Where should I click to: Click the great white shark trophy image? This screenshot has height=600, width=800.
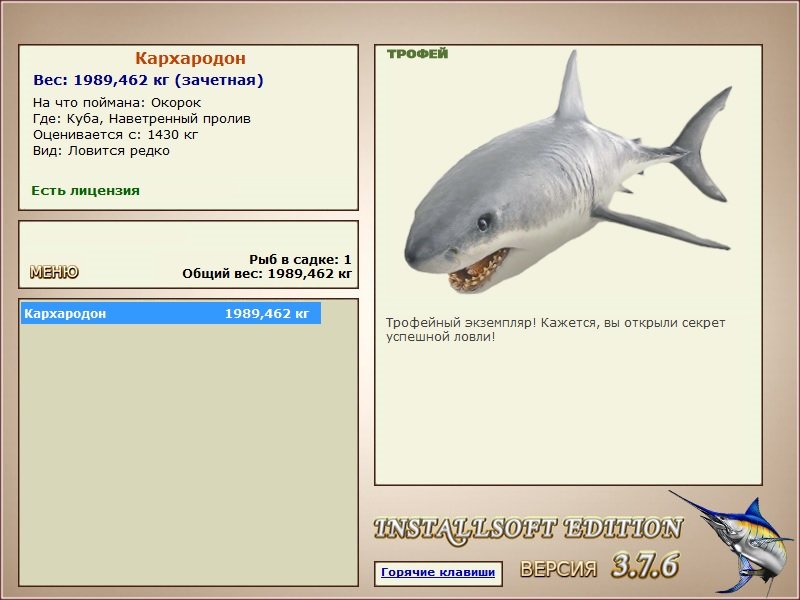[x=568, y=173]
